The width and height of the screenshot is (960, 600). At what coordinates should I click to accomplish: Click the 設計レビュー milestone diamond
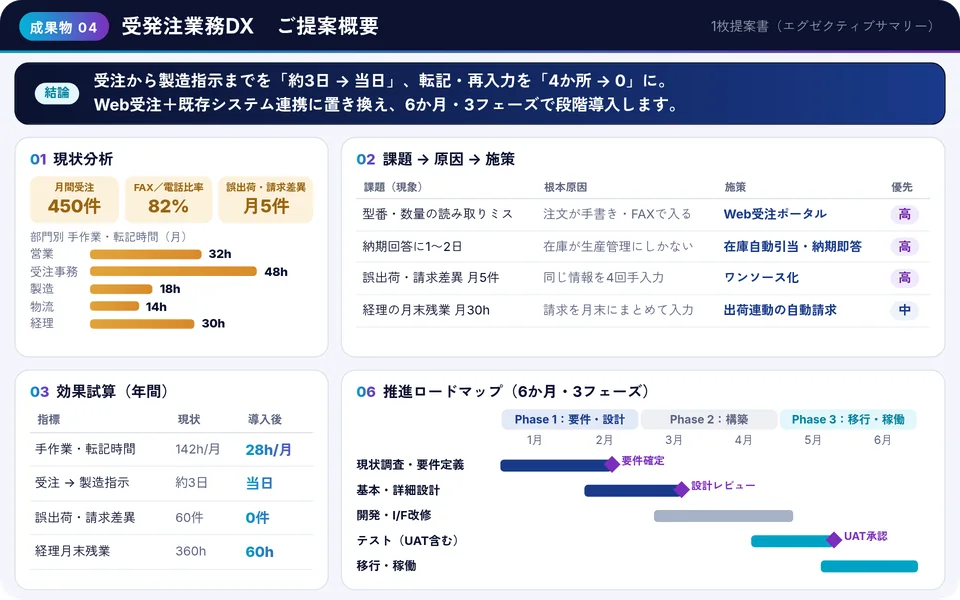click(x=681, y=490)
